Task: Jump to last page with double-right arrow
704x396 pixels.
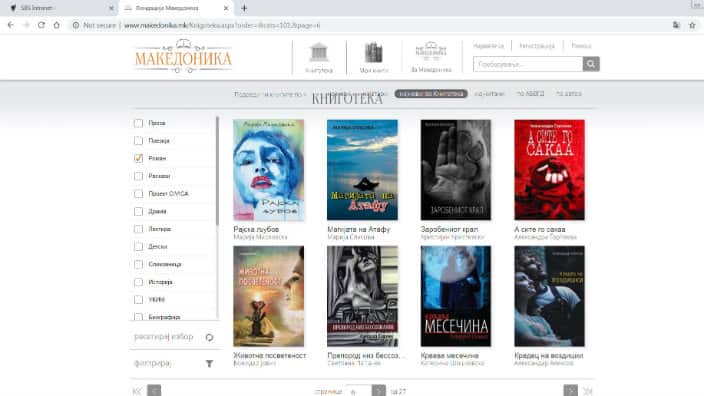Action: 588,392
